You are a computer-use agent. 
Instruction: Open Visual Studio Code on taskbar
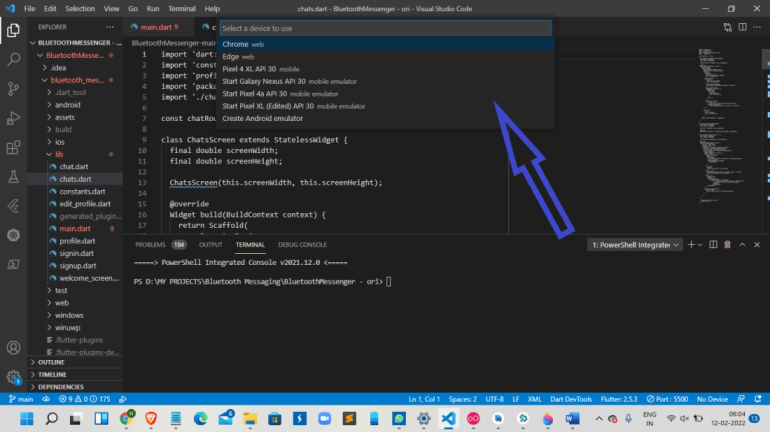coord(448,419)
